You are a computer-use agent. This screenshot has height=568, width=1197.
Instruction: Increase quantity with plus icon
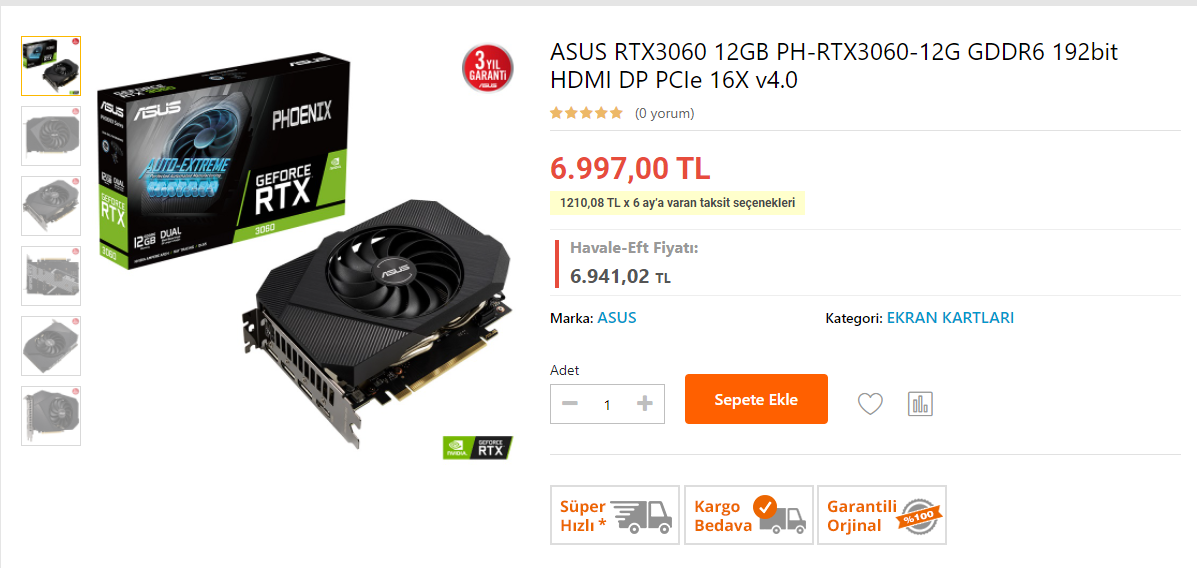pos(645,404)
